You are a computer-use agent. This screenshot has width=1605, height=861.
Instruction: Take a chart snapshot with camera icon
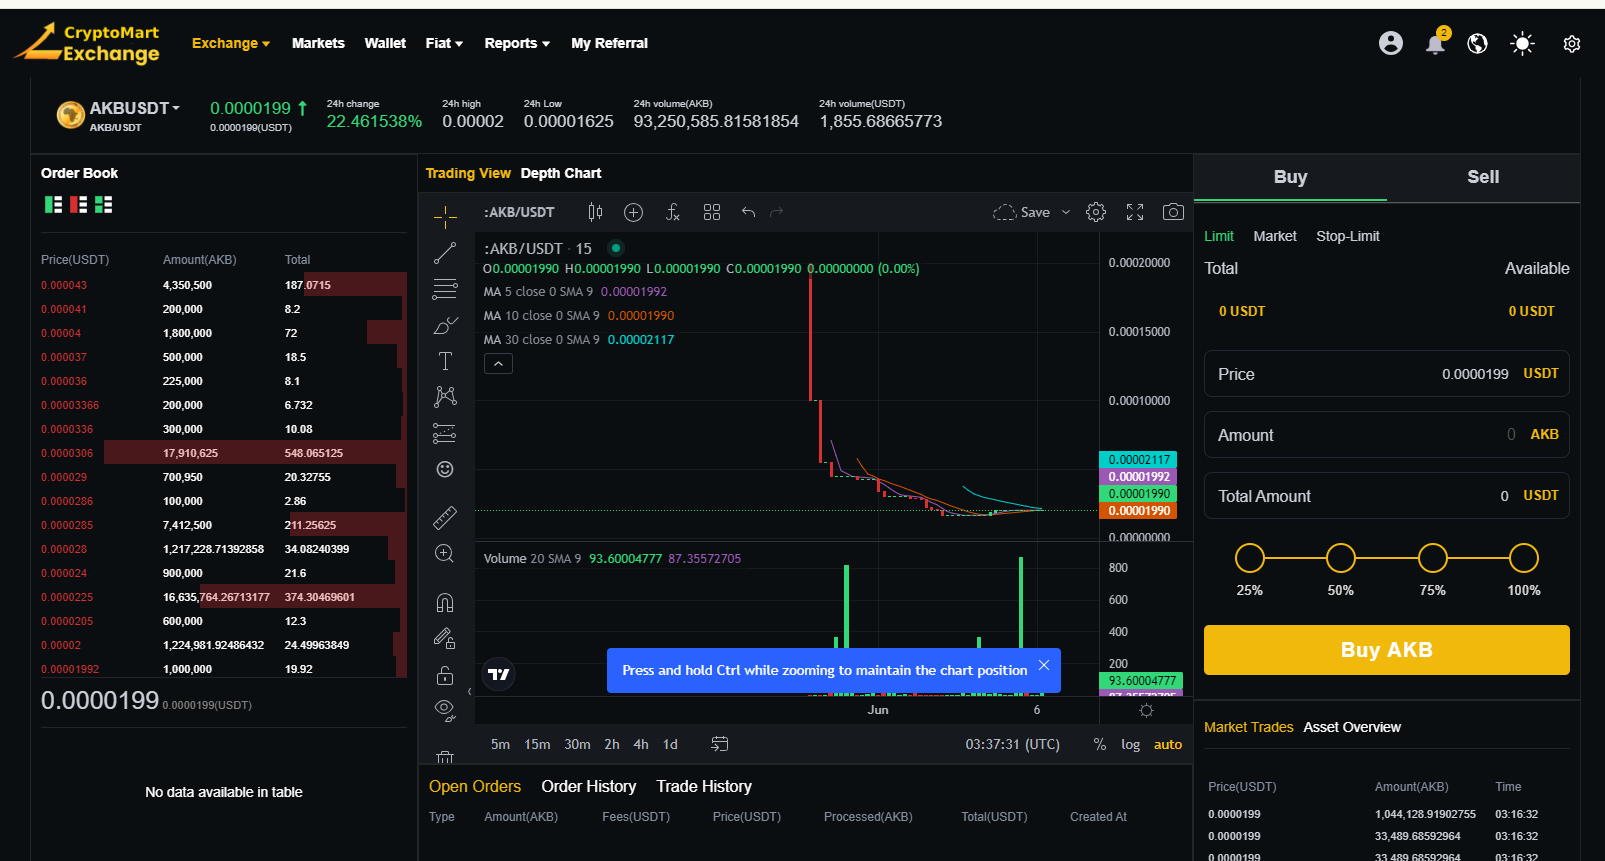point(1173,212)
